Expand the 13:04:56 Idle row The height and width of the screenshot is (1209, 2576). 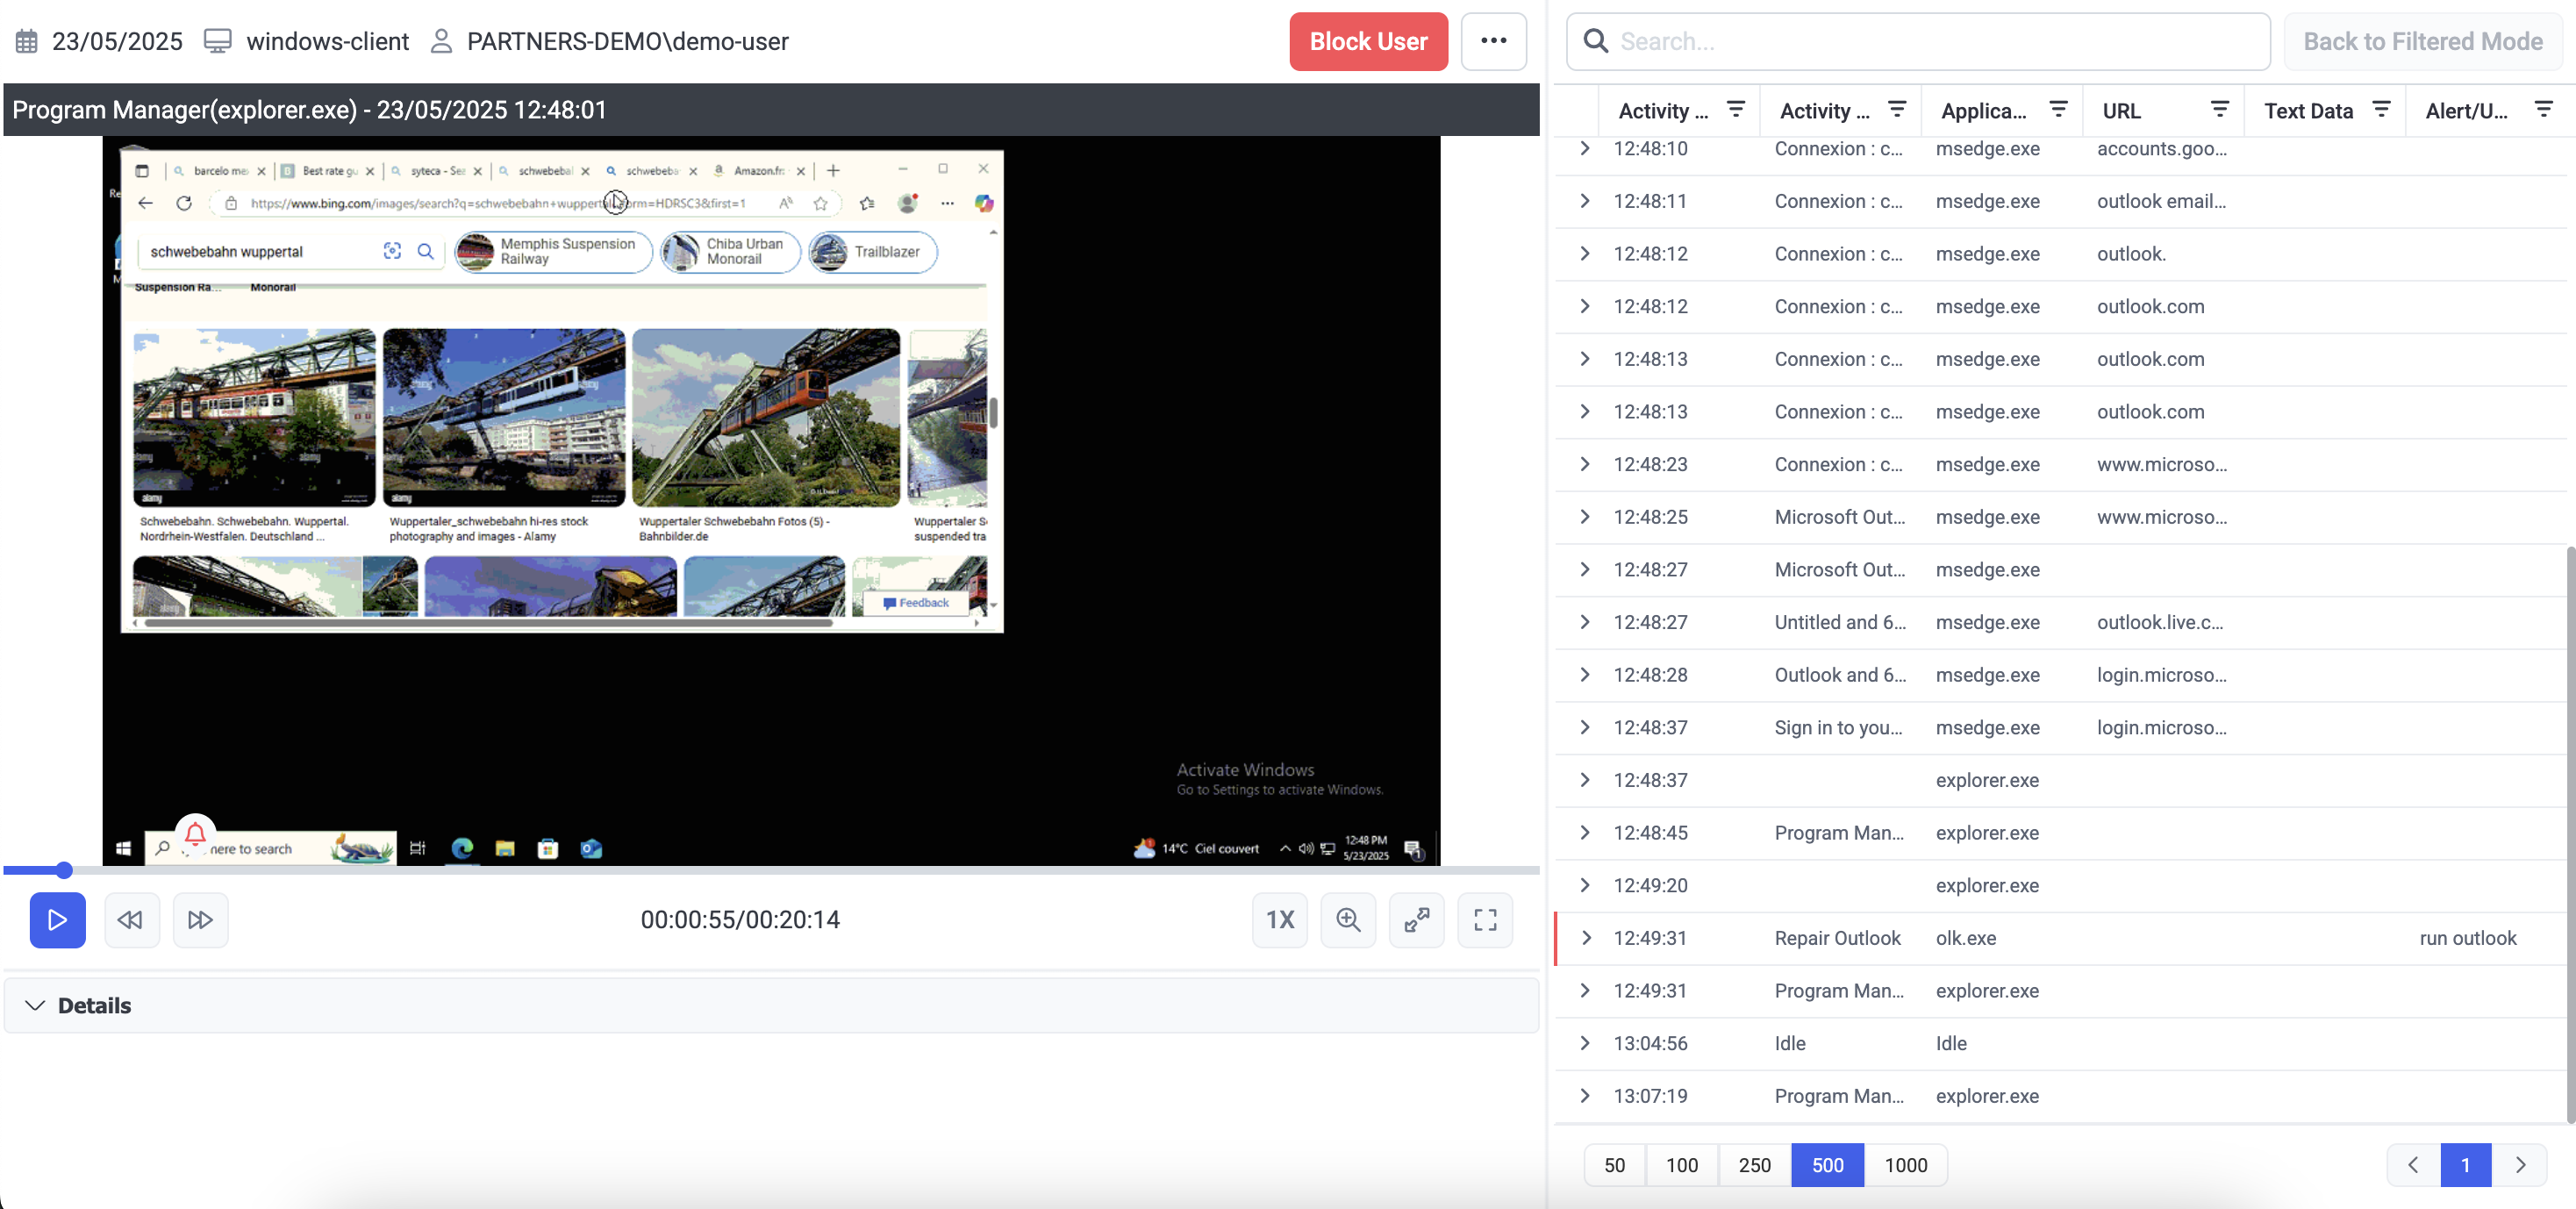[x=1586, y=1043]
